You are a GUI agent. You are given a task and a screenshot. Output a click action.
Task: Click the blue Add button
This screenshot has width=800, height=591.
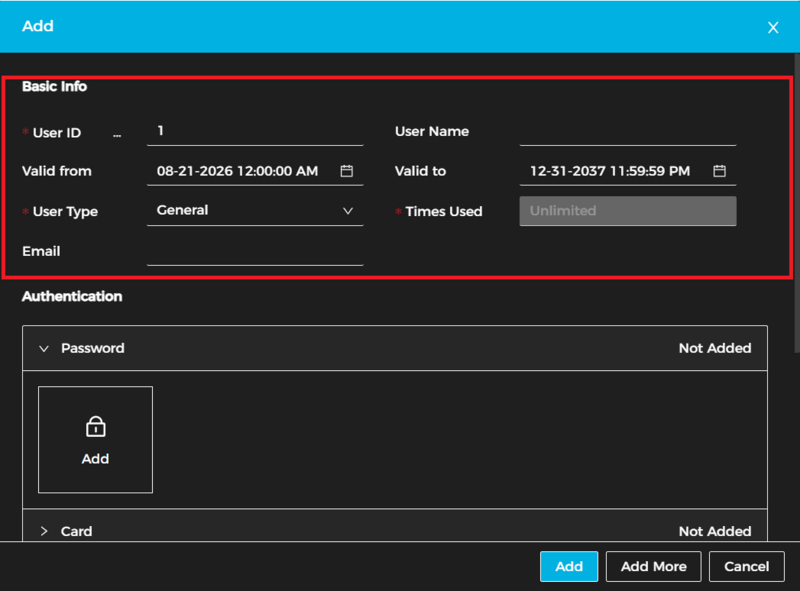(569, 567)
